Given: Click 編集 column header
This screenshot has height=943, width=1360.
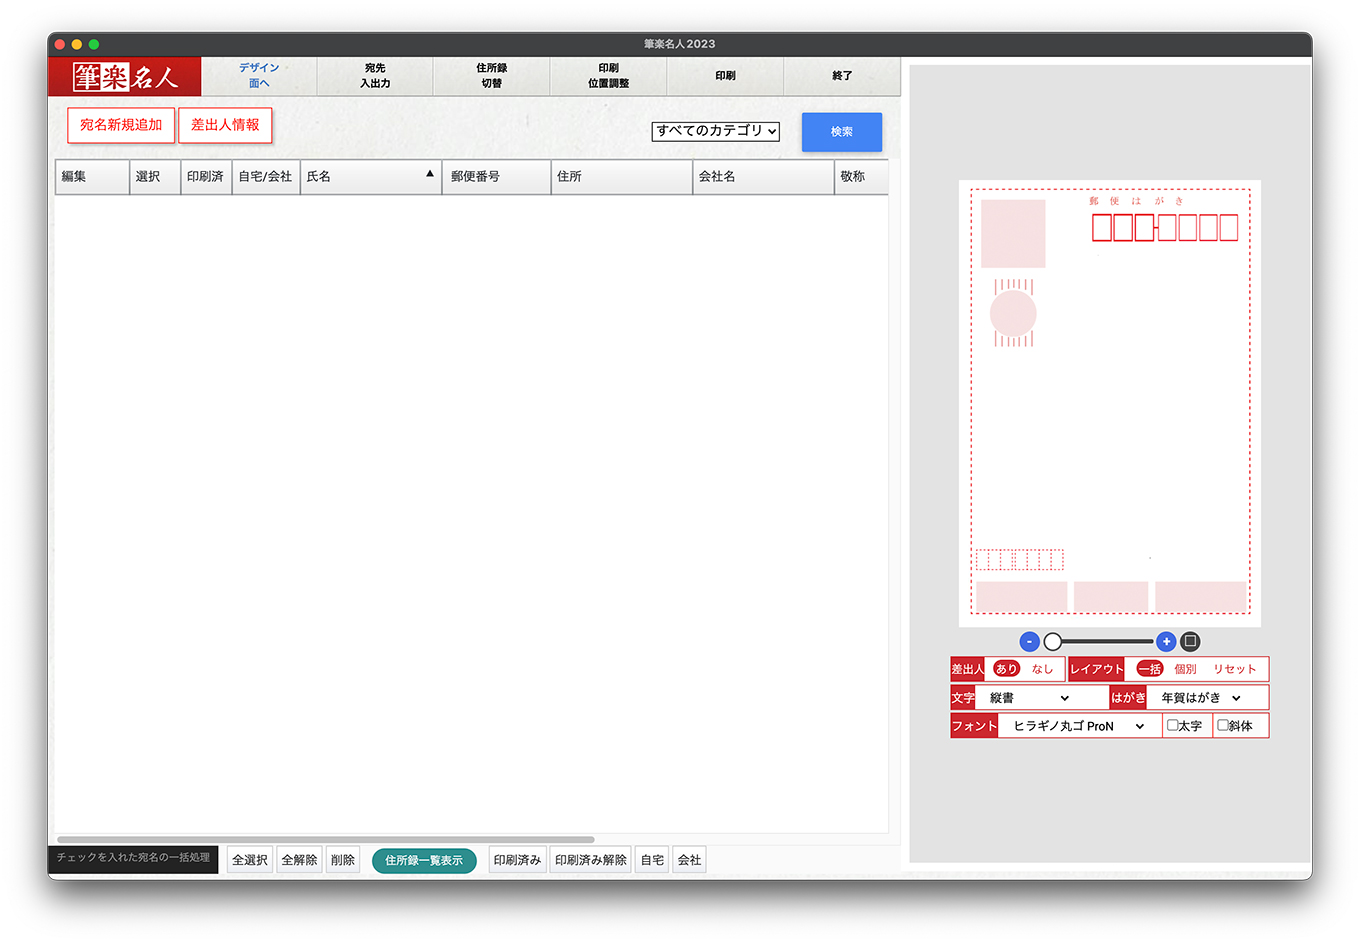Looking at the screenshot, I should click(92, 176).
